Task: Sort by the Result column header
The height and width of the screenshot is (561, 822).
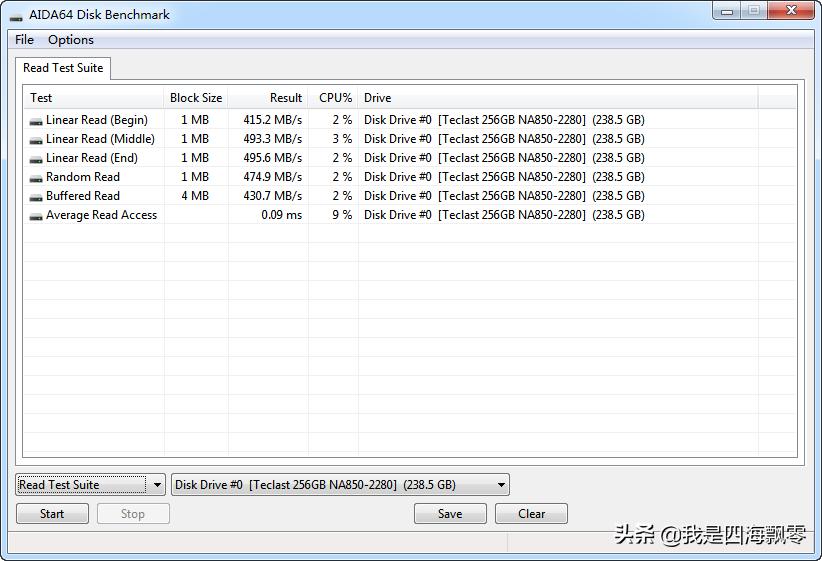Action: (x=268, y=98)
